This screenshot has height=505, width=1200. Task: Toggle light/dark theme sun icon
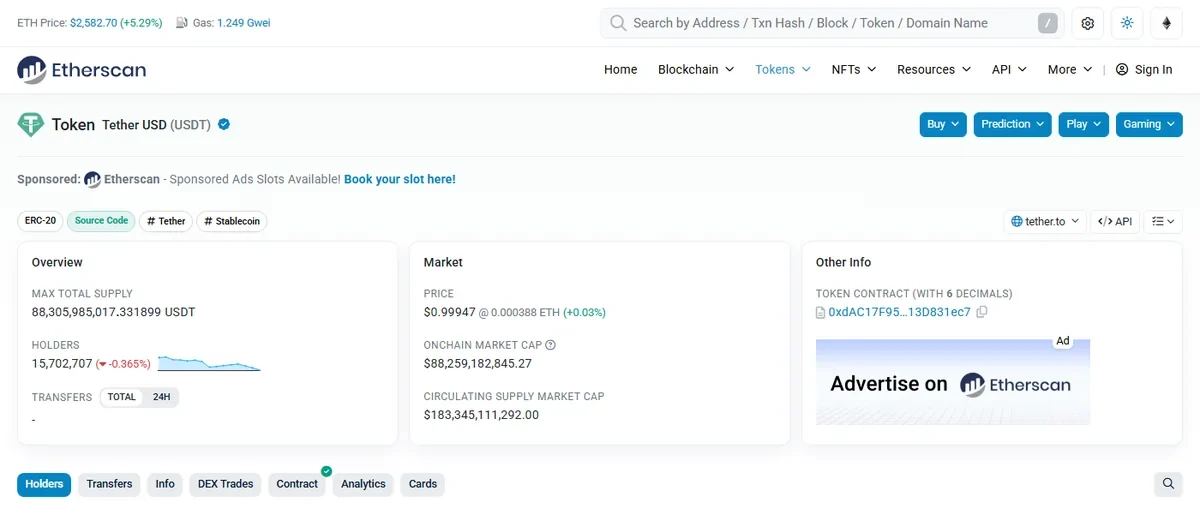pos(1127,23)
